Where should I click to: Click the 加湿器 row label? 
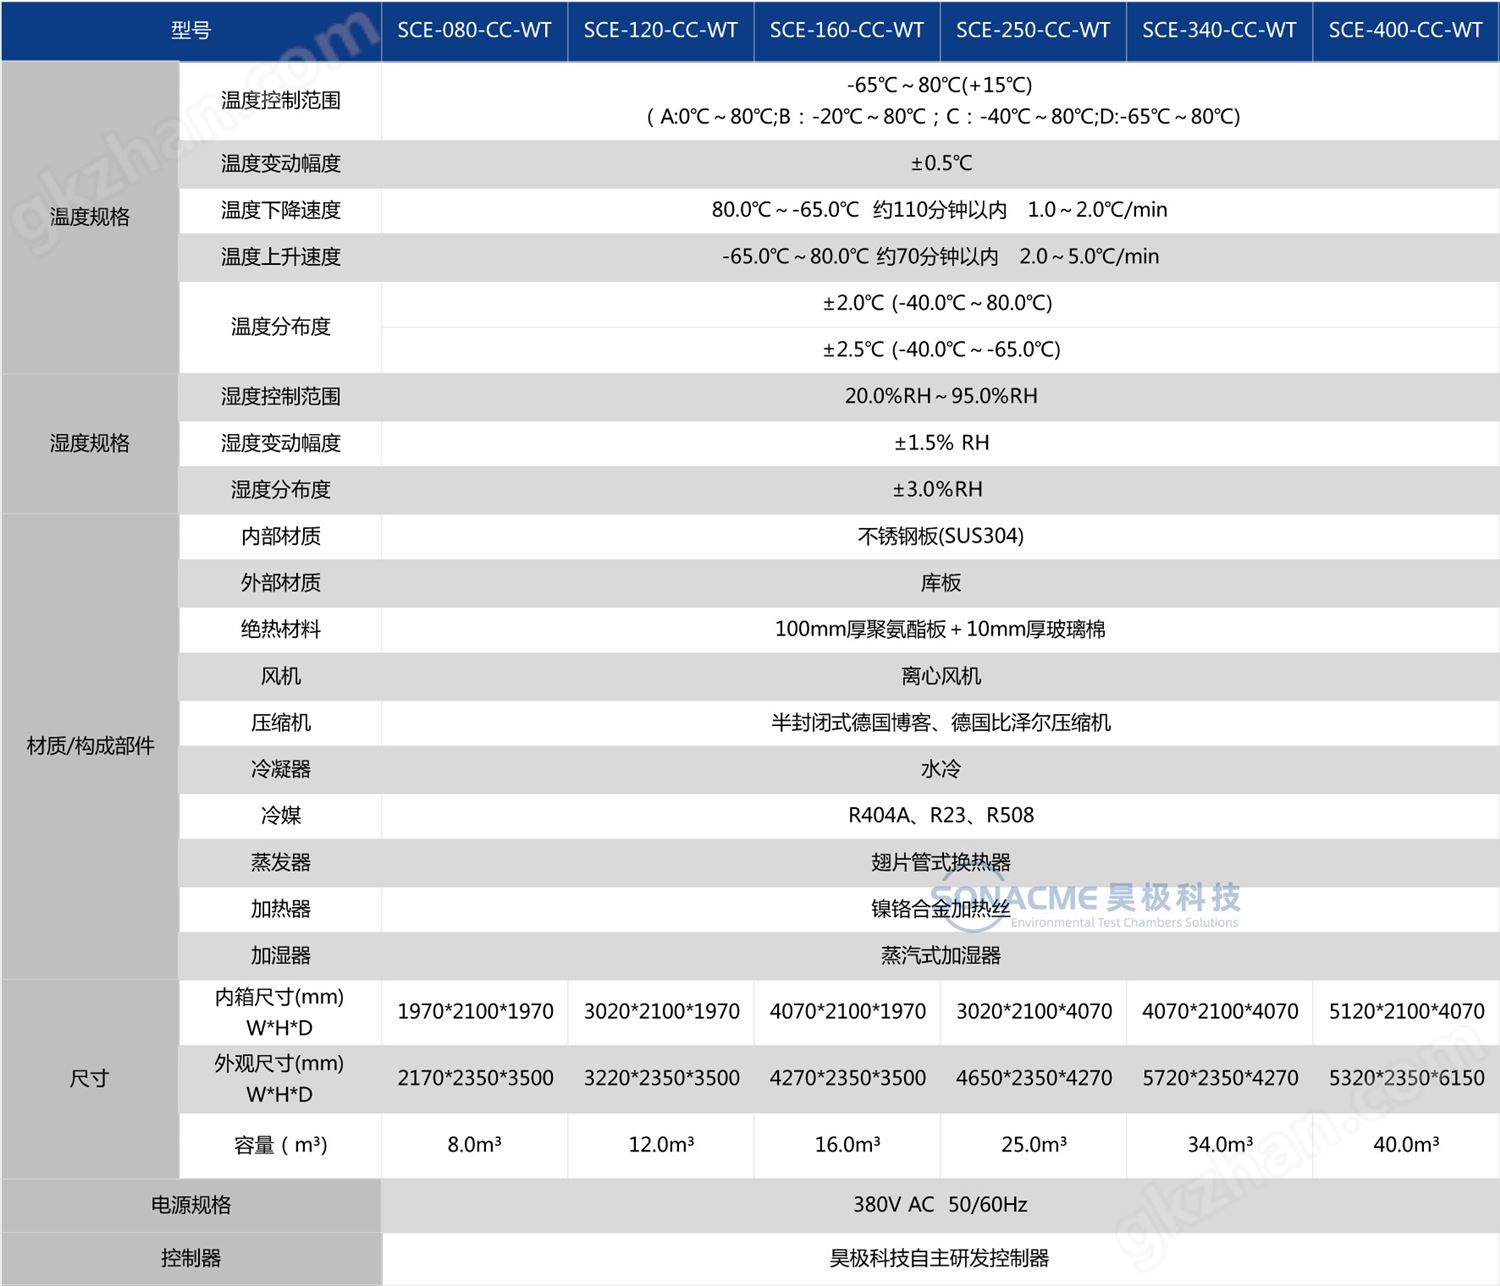(x=280, y=956)
